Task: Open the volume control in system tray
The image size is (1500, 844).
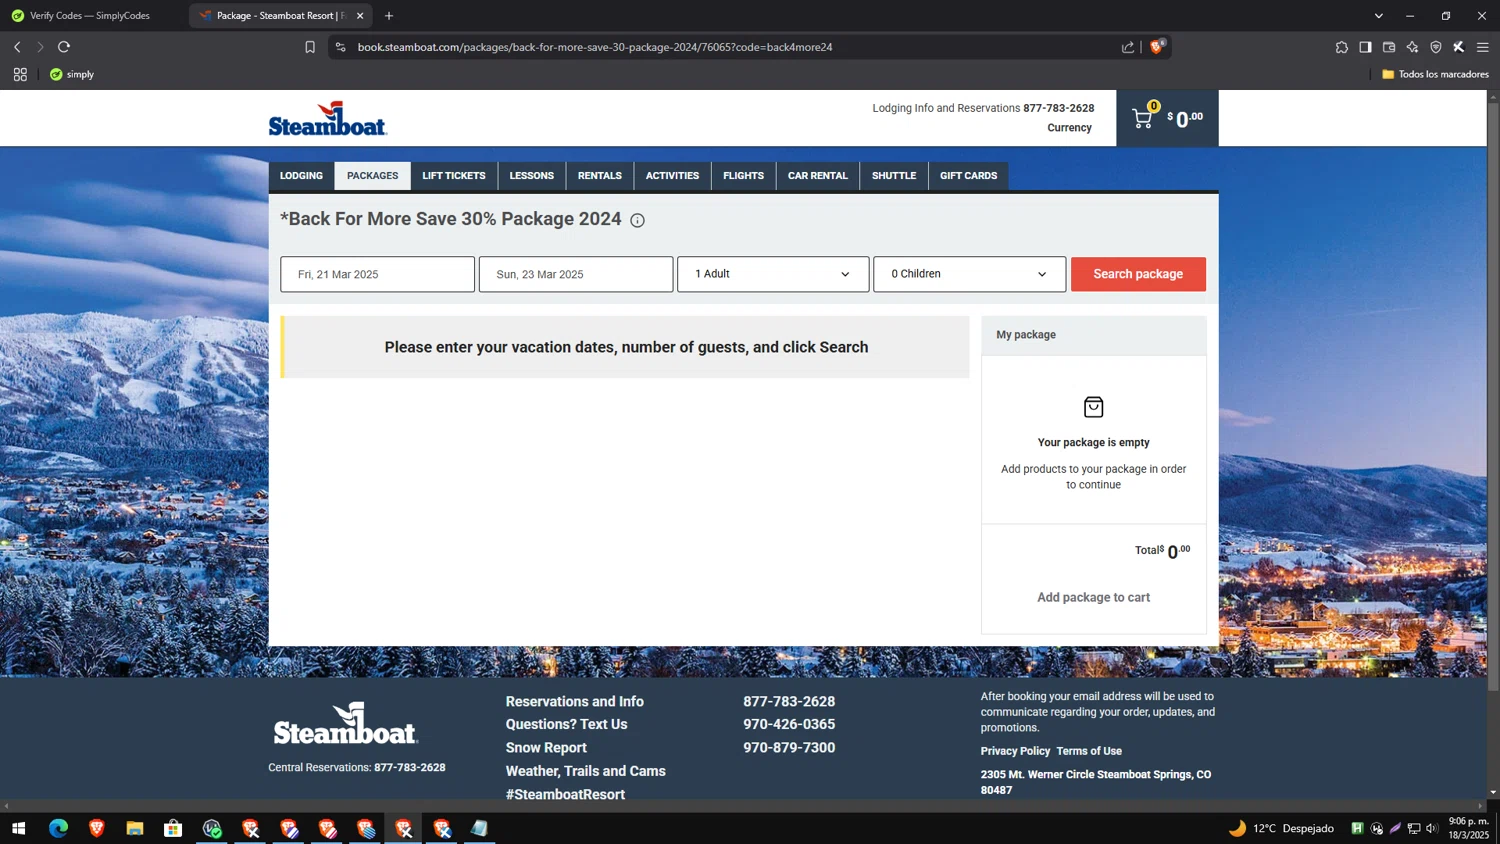Action: pyautogui.click(x=1432, y=828)
